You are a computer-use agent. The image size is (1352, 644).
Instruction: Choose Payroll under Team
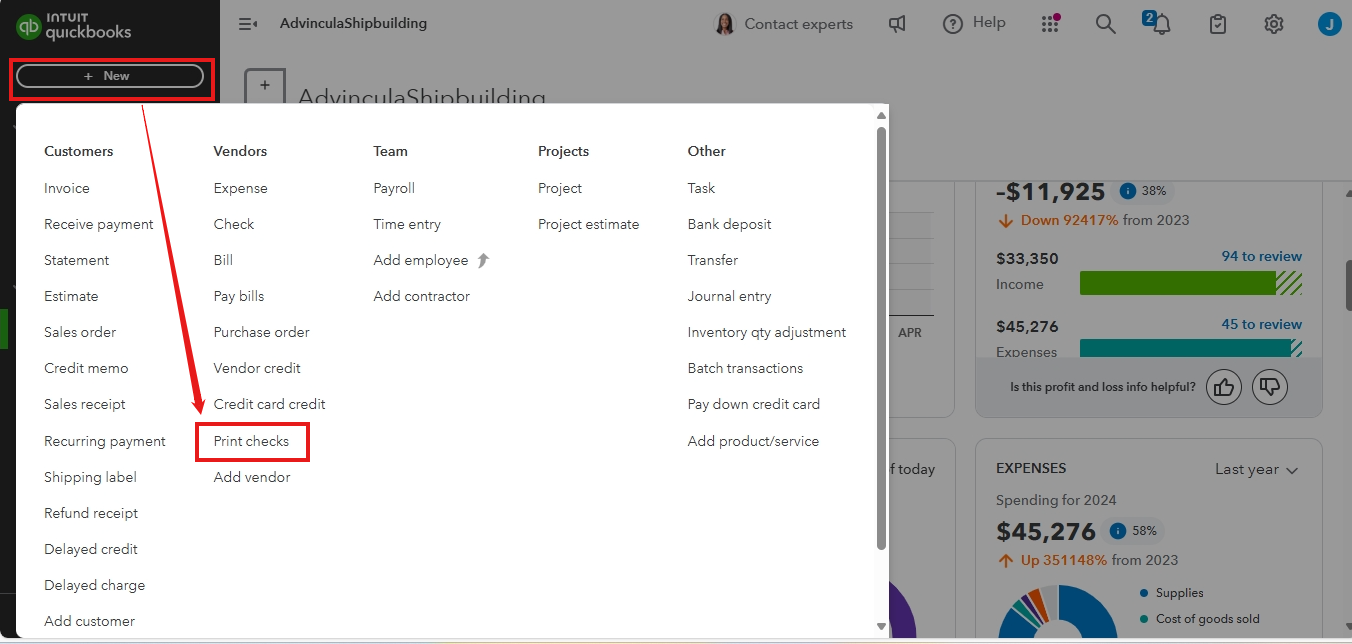[x=394, y=188]
